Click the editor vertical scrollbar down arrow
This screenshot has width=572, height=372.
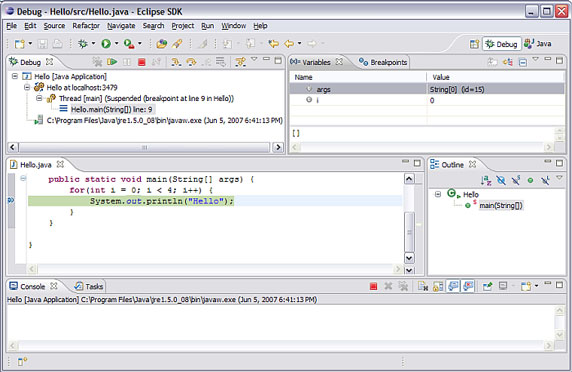pyautogui.click(x=409, y=258)
